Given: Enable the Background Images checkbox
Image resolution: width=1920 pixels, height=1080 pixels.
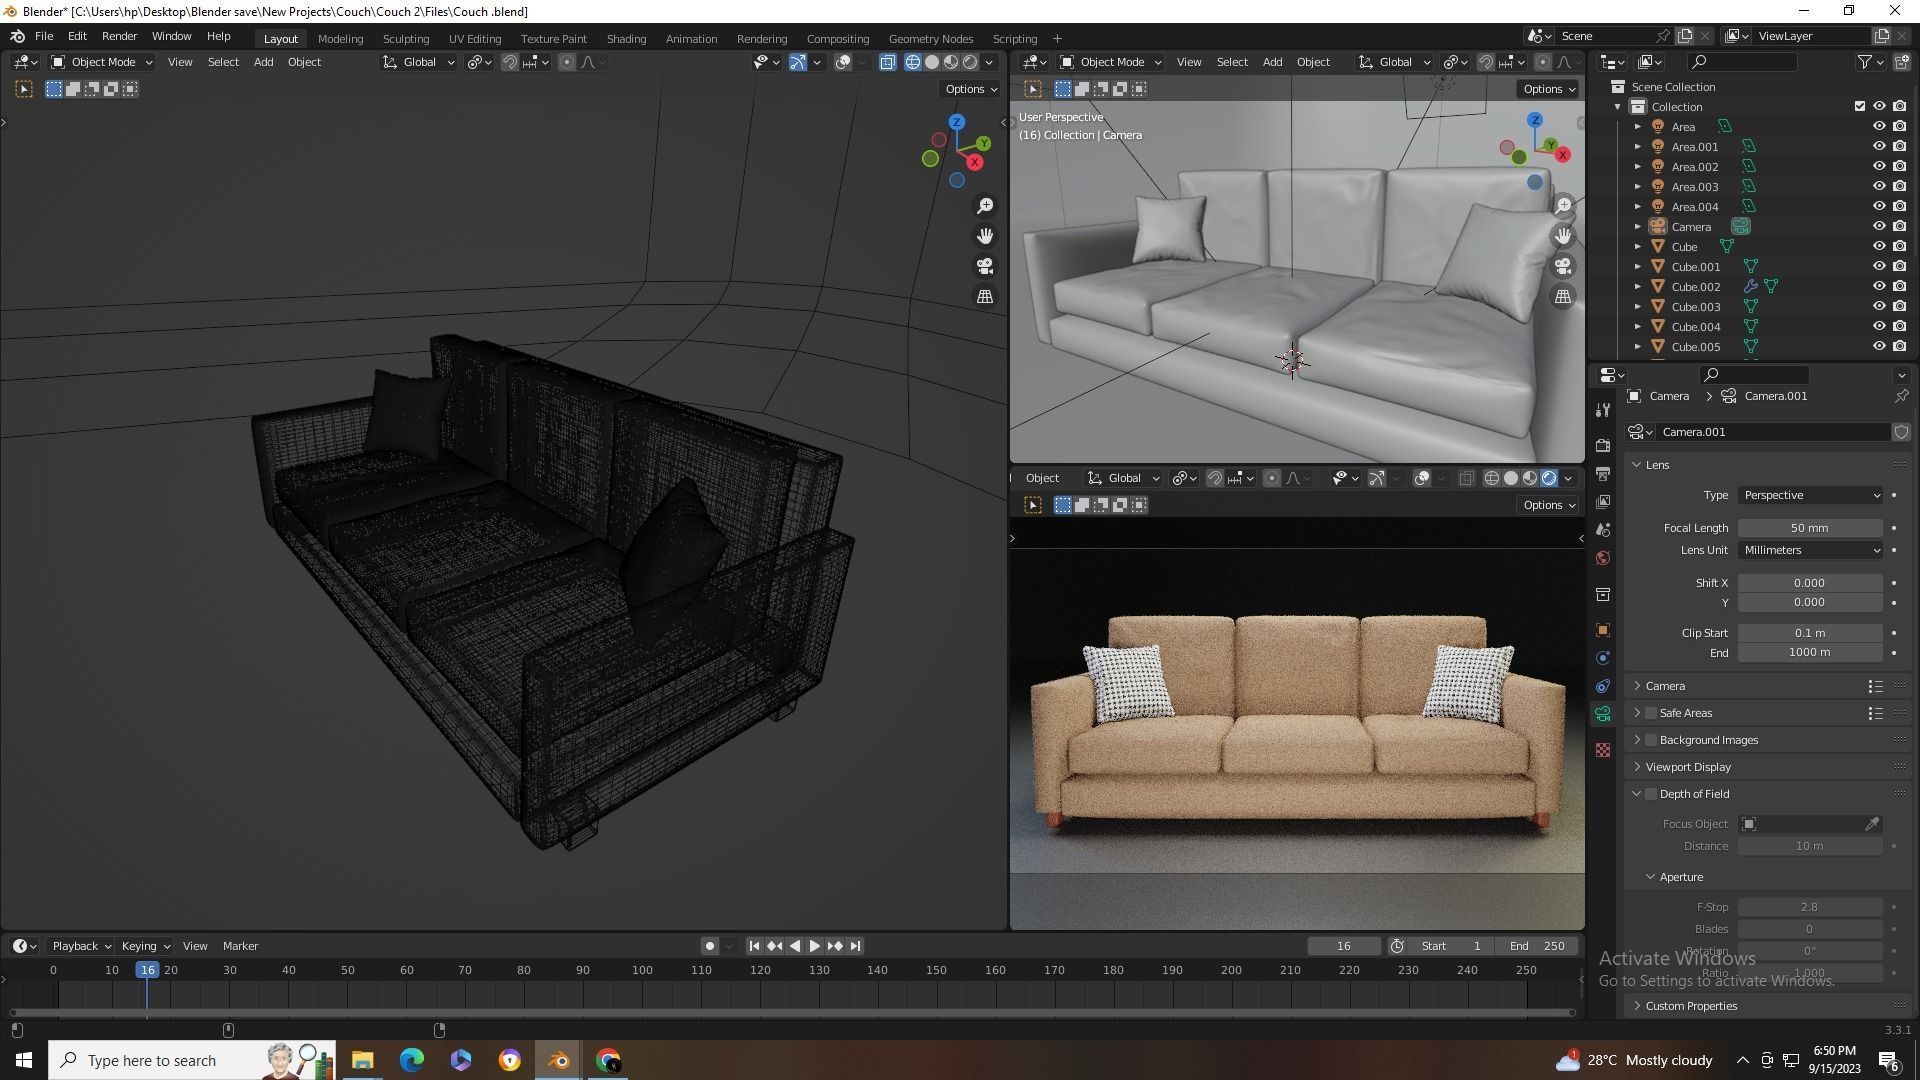Looking at the screenshot, I should pyautogui.click(x=1651, y=740).
